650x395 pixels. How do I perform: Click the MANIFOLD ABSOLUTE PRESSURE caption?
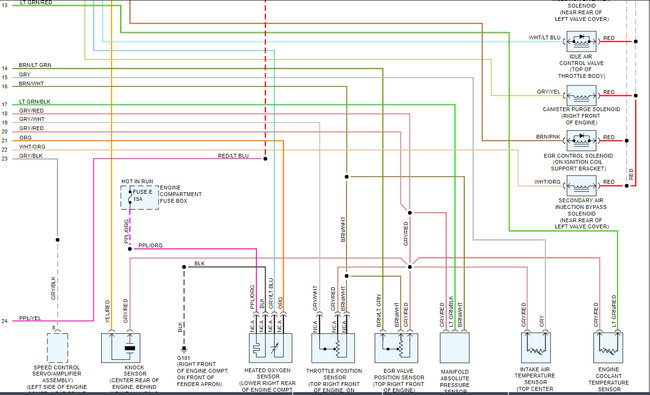[455, 381]
